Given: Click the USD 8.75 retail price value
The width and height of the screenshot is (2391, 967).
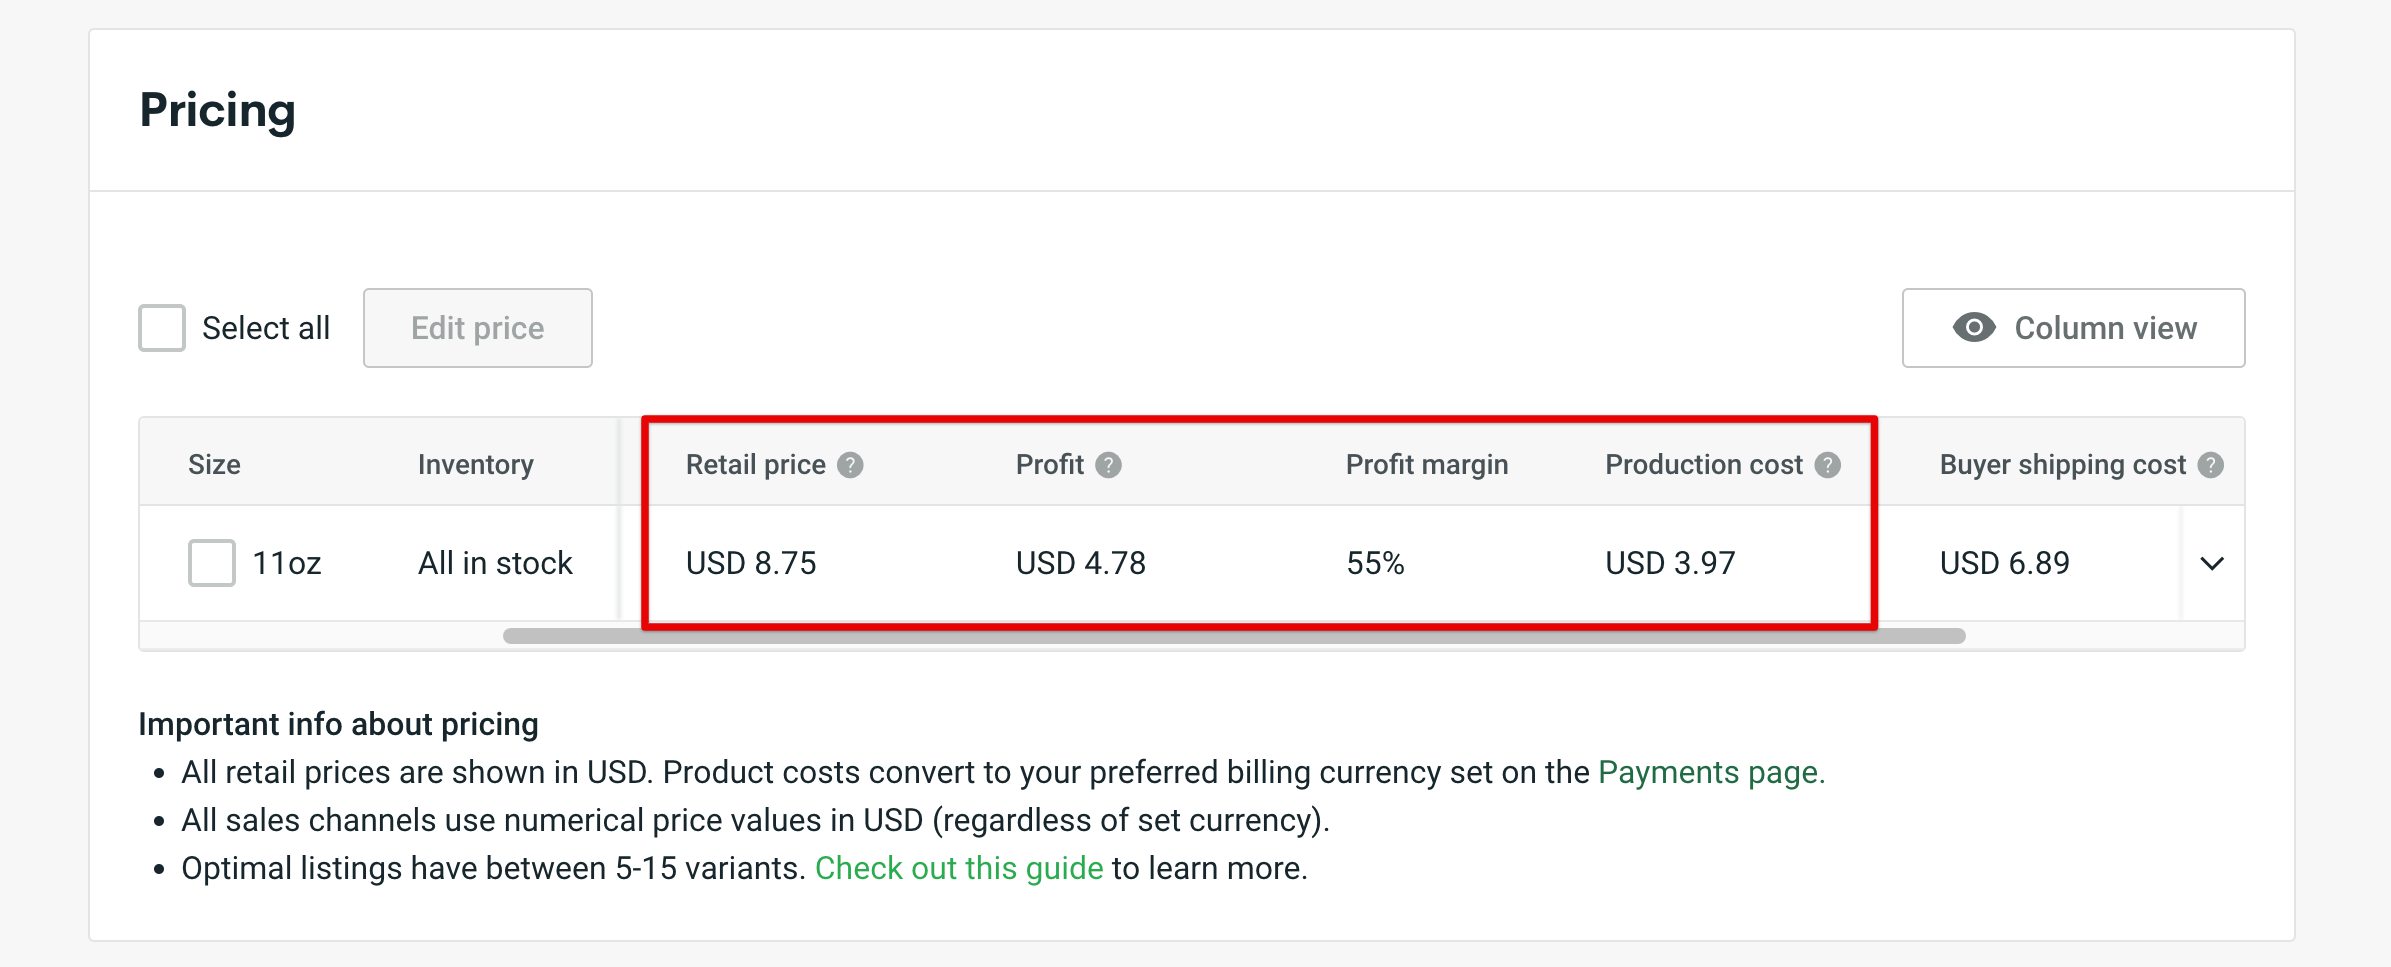Looking at the screenshot, I should click(x=751, y=562).
